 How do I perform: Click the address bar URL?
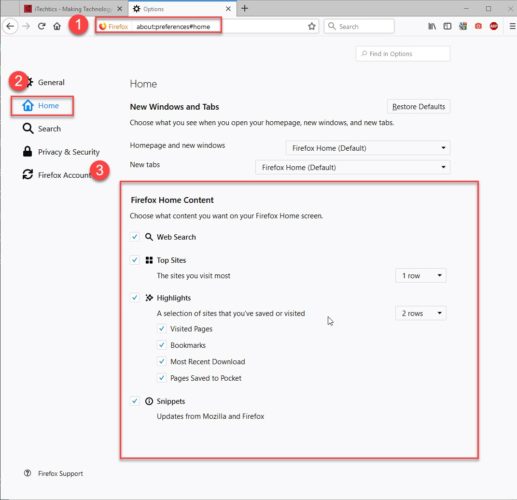173,27
